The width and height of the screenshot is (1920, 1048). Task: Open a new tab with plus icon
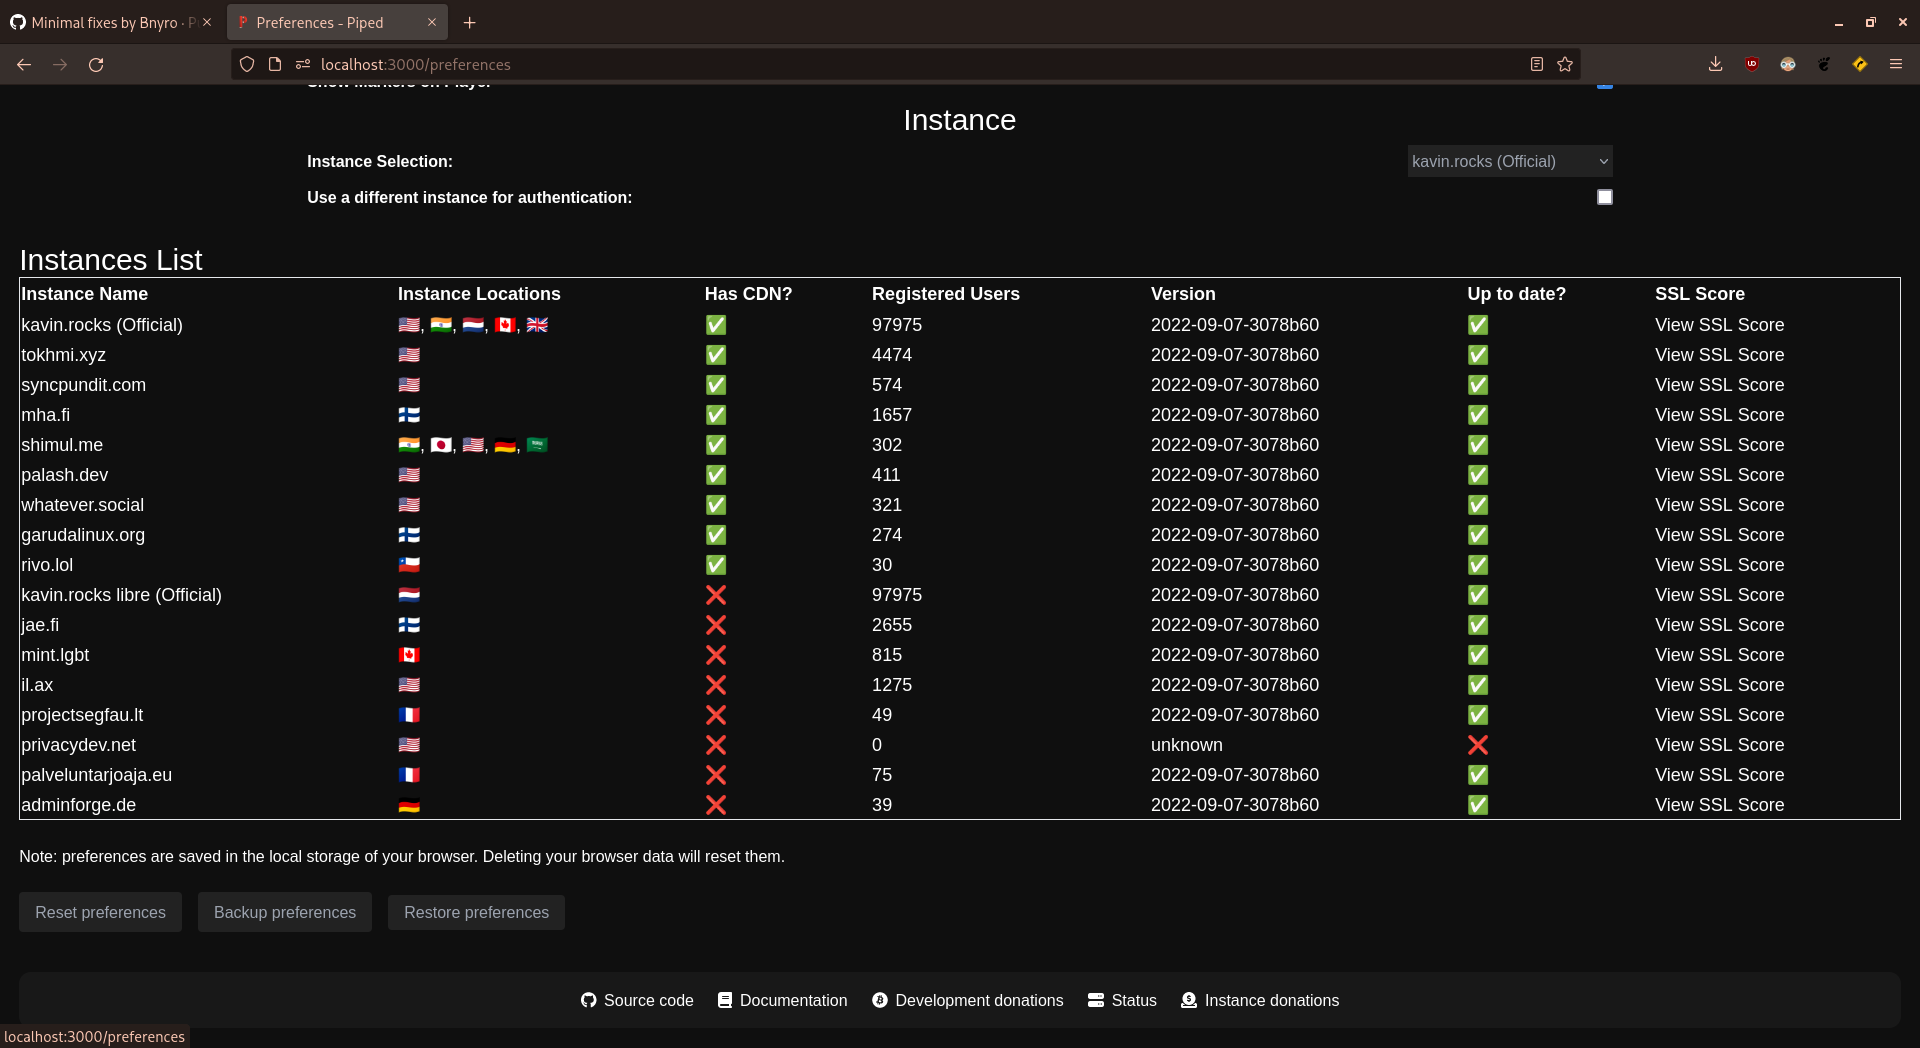pos(469,22)
